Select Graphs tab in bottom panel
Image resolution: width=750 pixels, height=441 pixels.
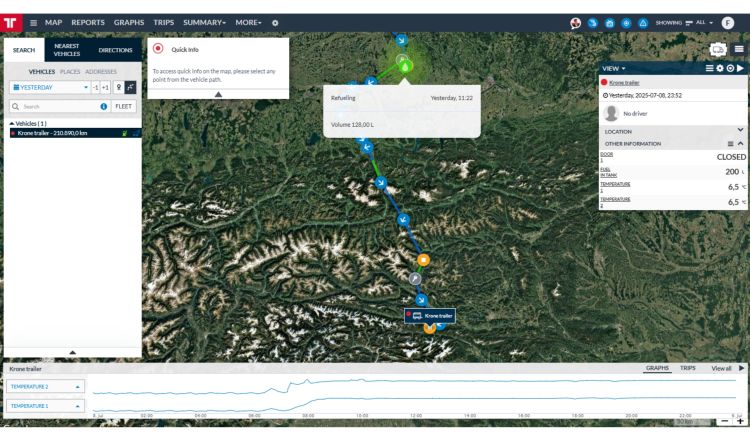coord(657,368)
